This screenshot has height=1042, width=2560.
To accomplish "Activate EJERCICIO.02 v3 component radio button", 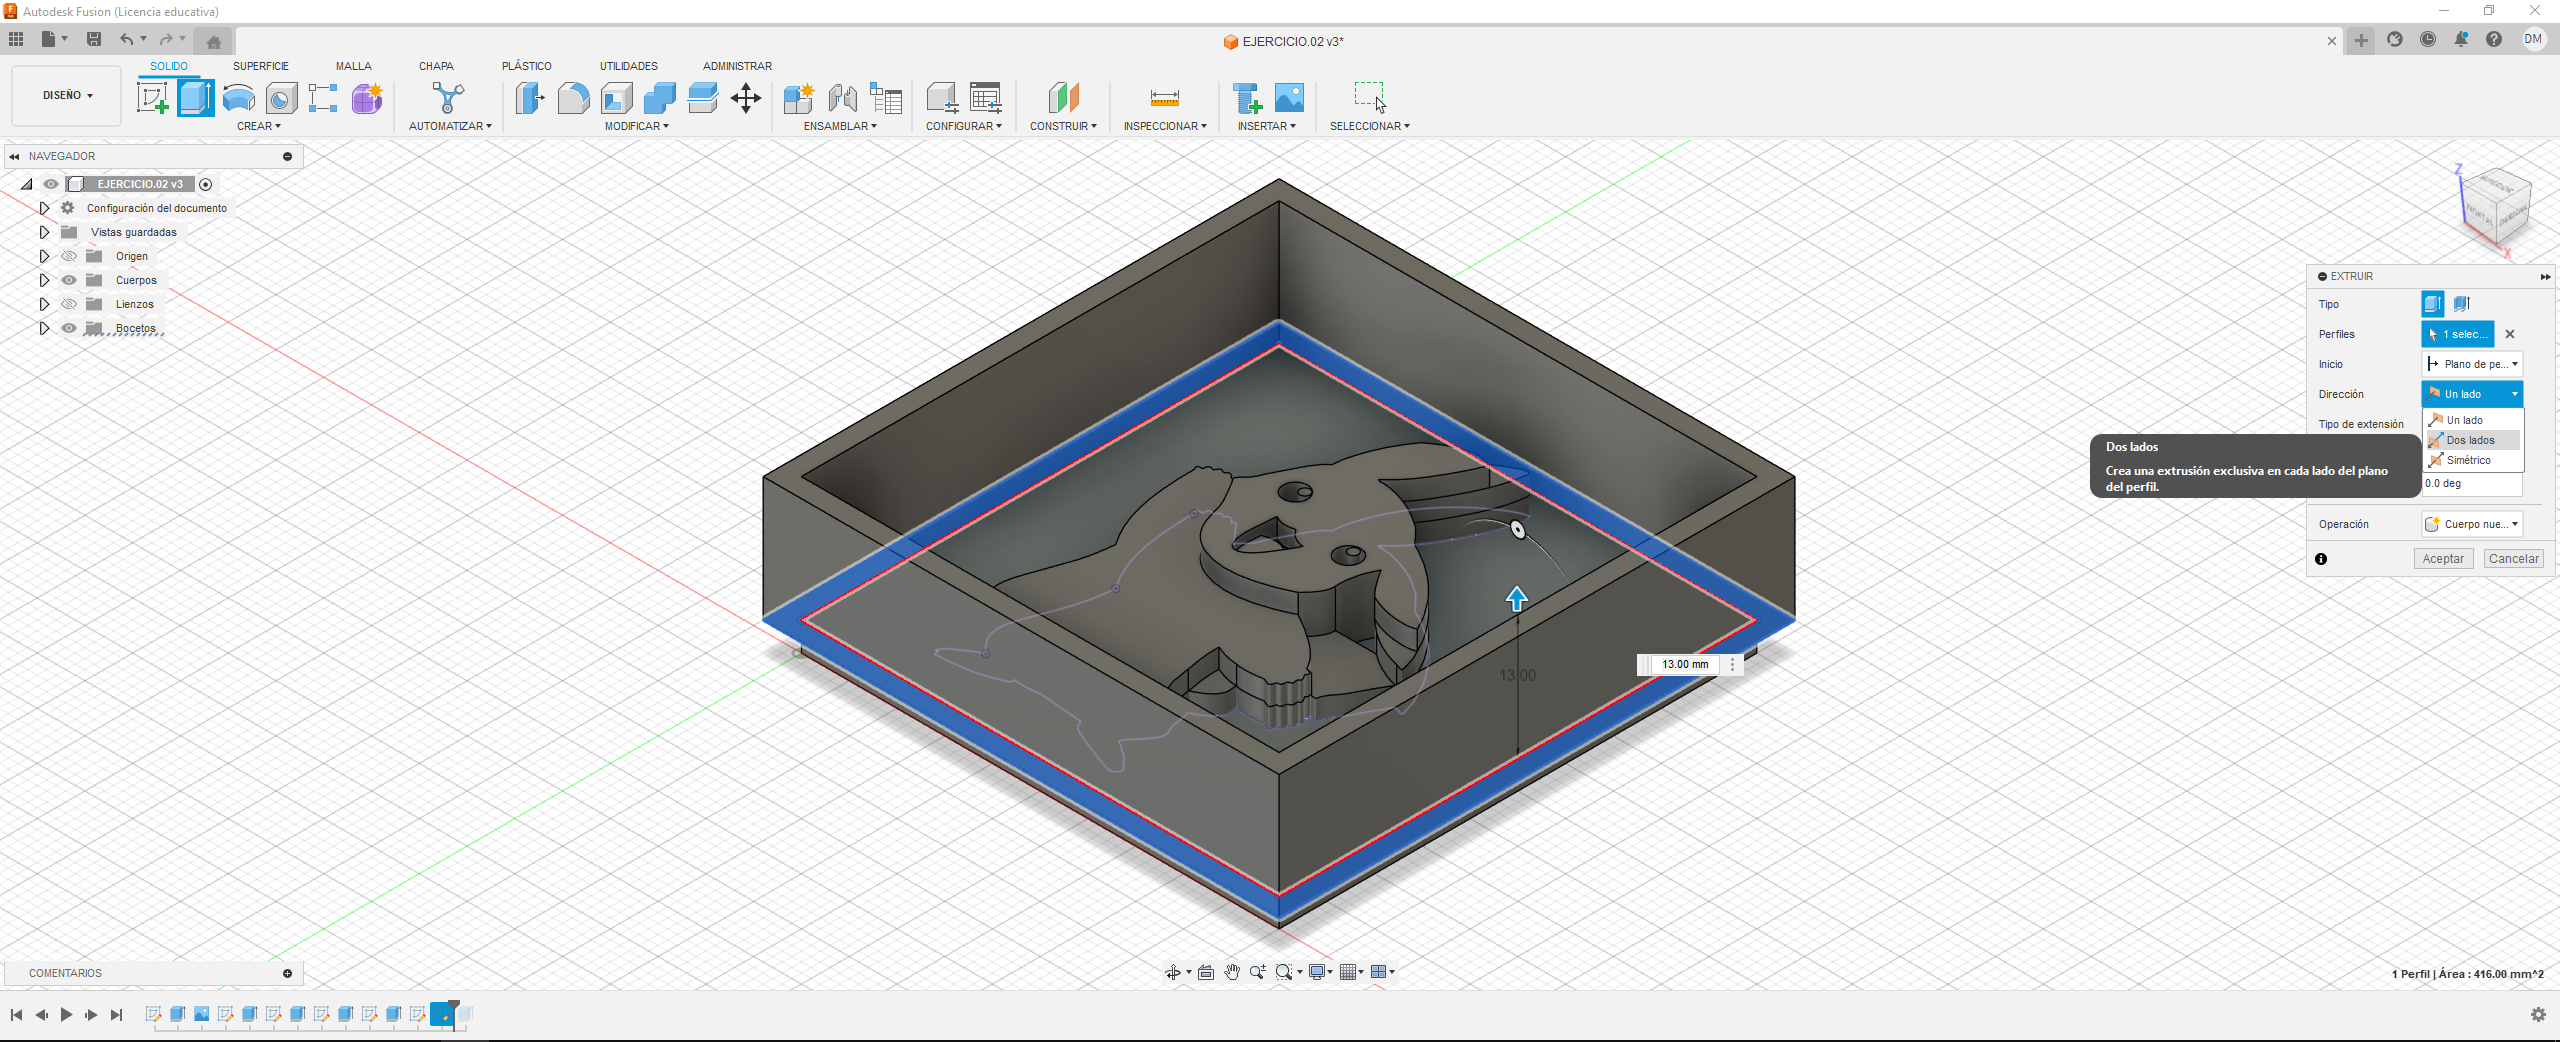I will click(206, 184).
